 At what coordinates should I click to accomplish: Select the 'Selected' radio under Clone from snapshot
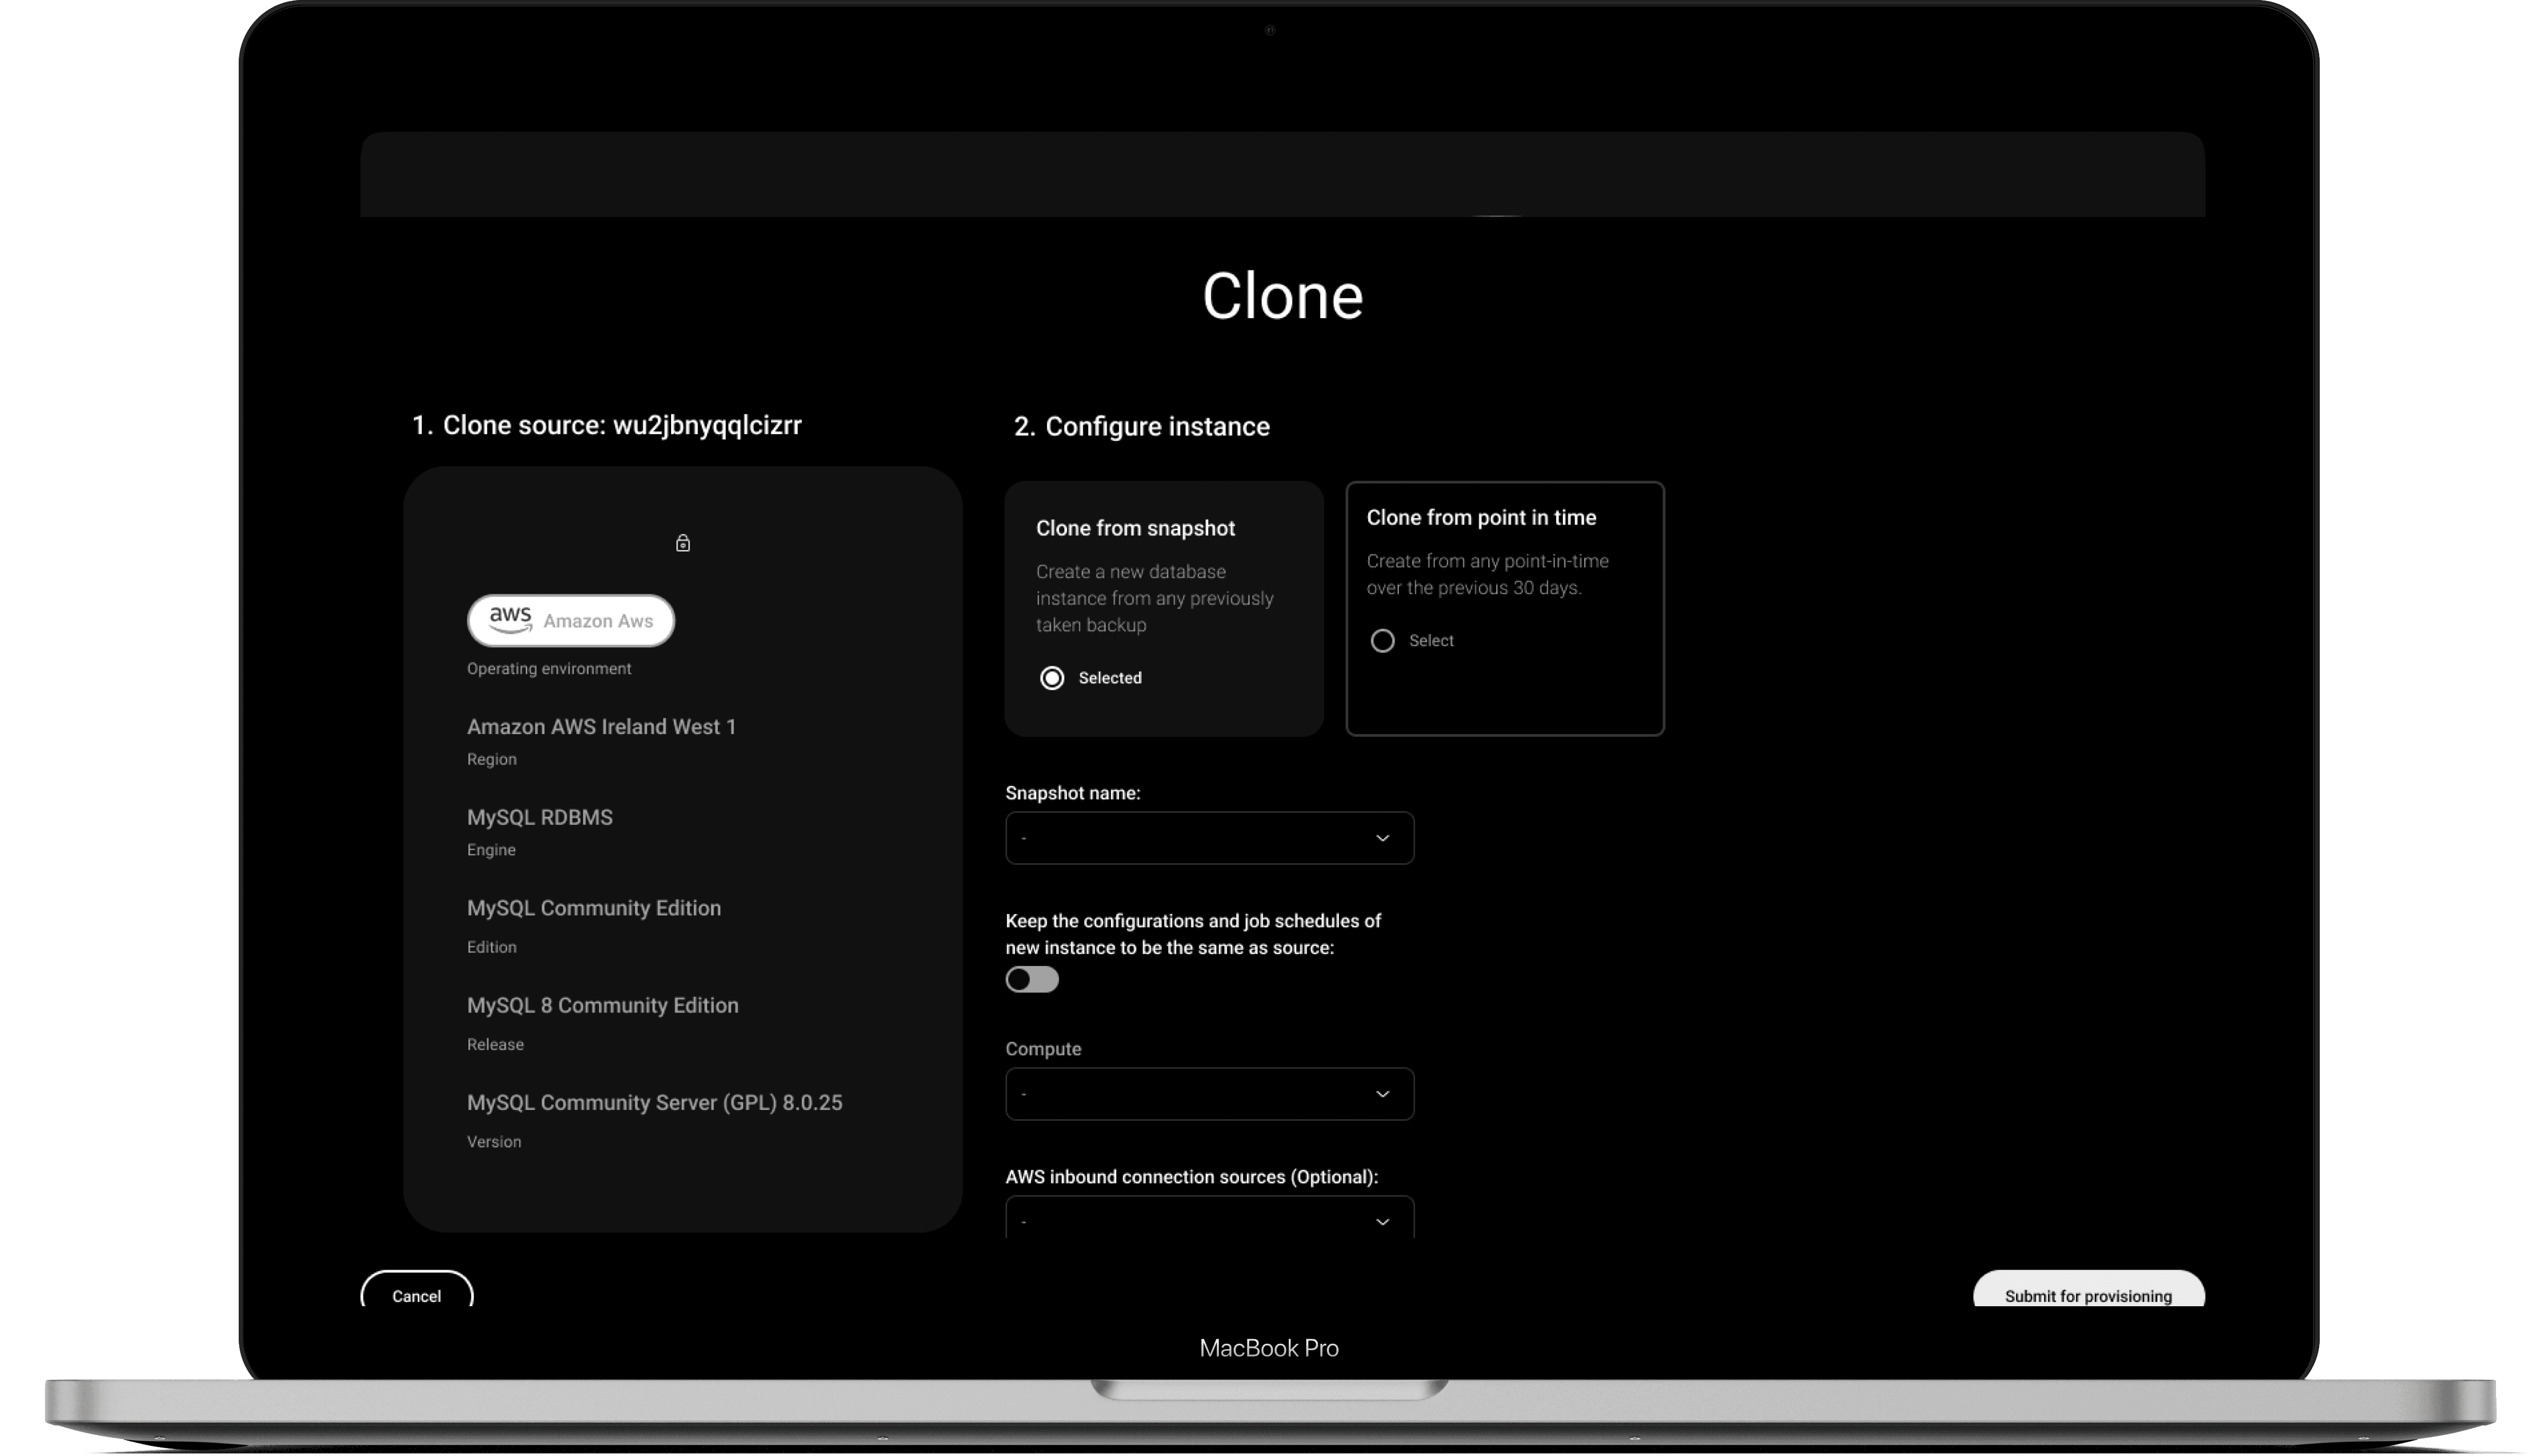tap(1052, 678)
